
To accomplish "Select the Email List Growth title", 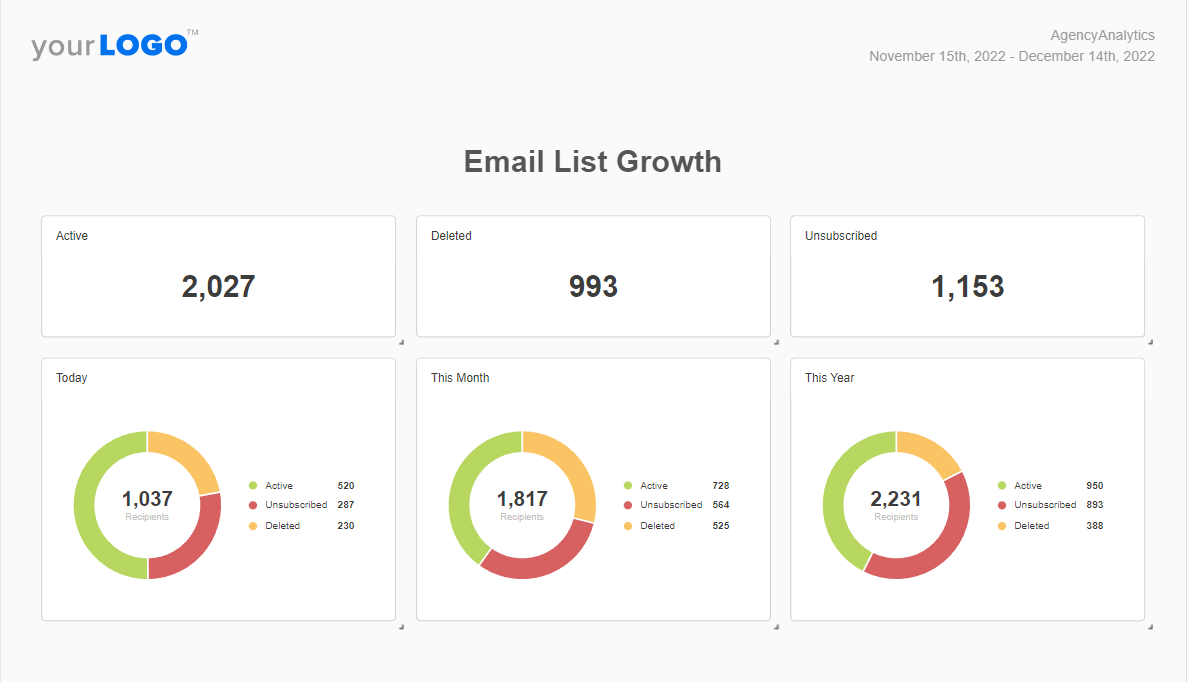I will click(x=592, y=162).
